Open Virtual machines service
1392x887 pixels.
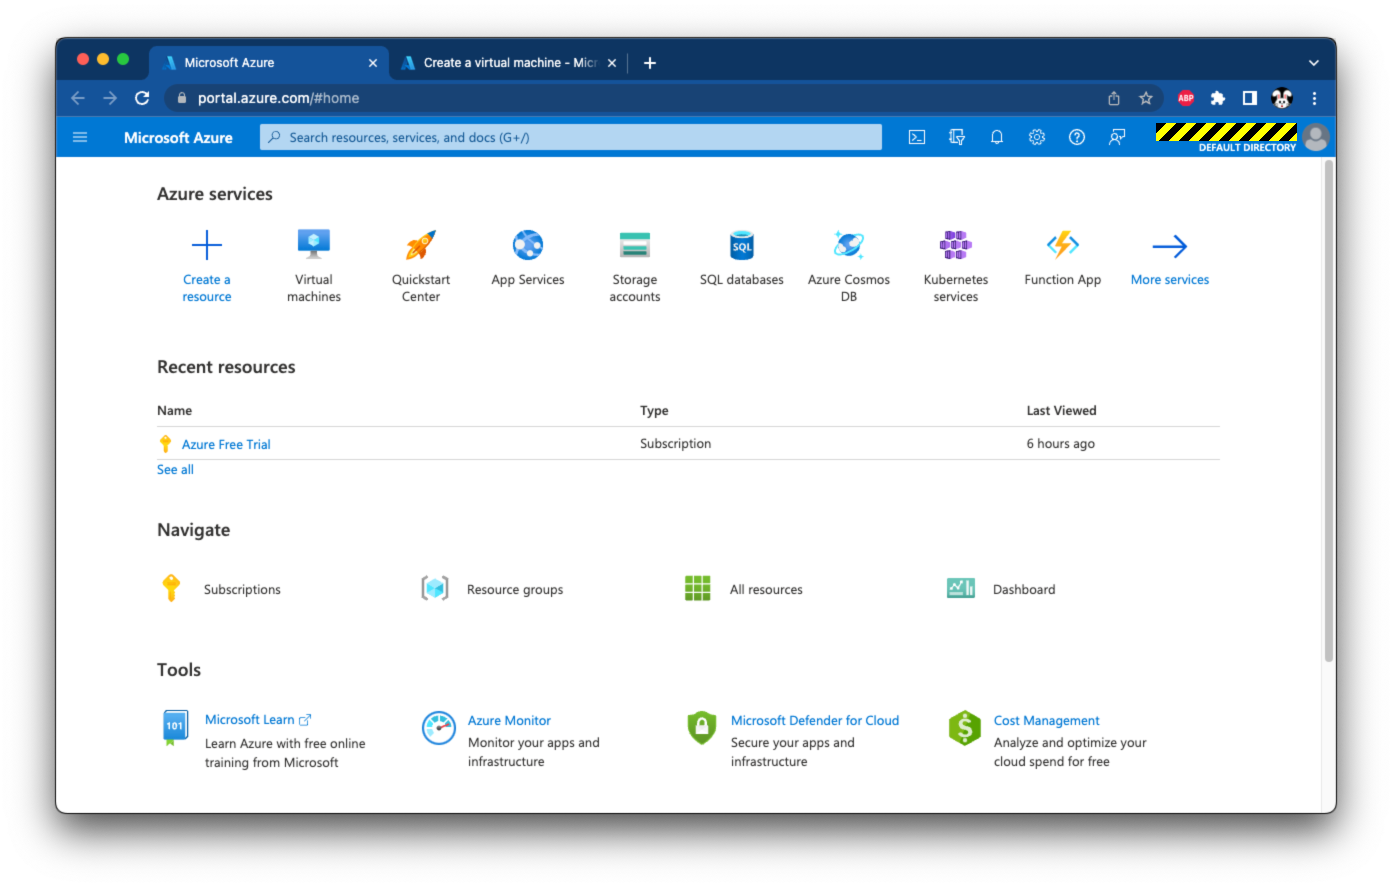[314, 246]
